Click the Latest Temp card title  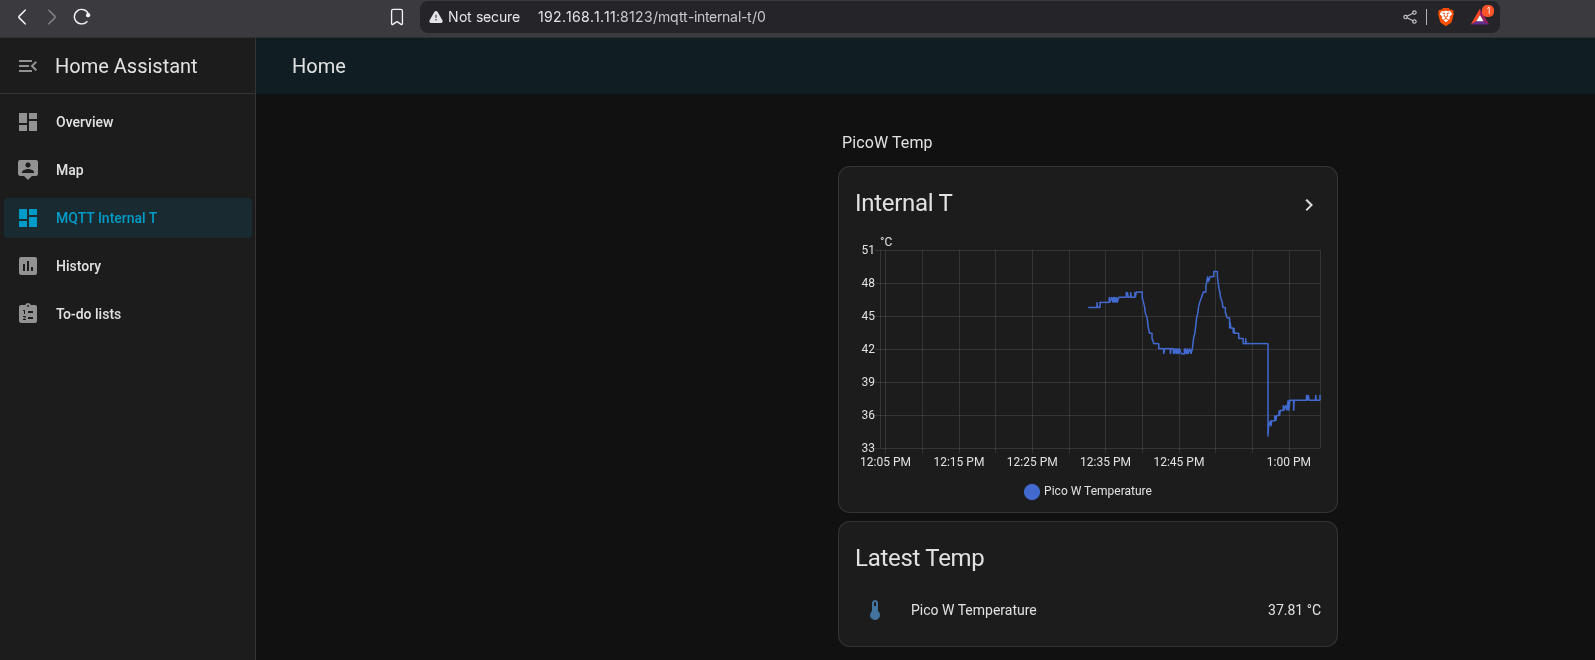(x=920, y=558)
